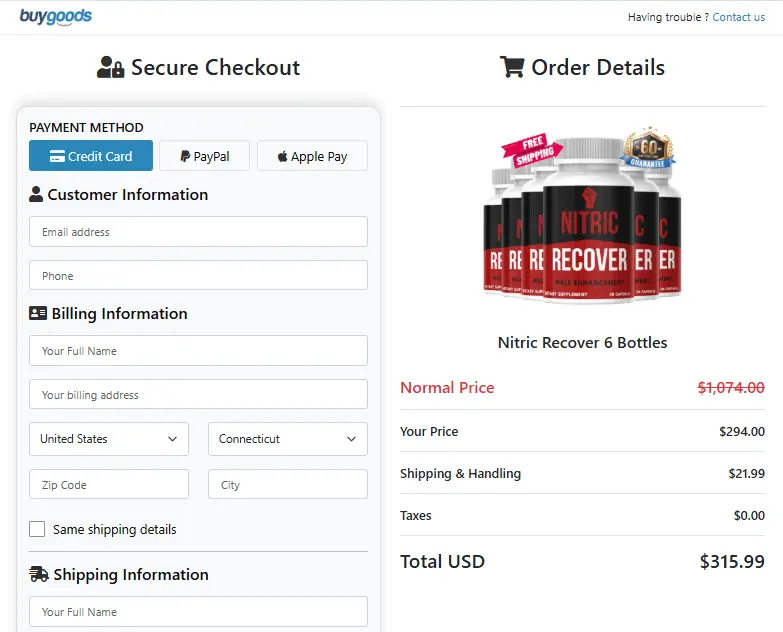Viewport: 783px width, 632px height.
Task: Click the Nitric Recover bottles product image
Action: (582, 216)
